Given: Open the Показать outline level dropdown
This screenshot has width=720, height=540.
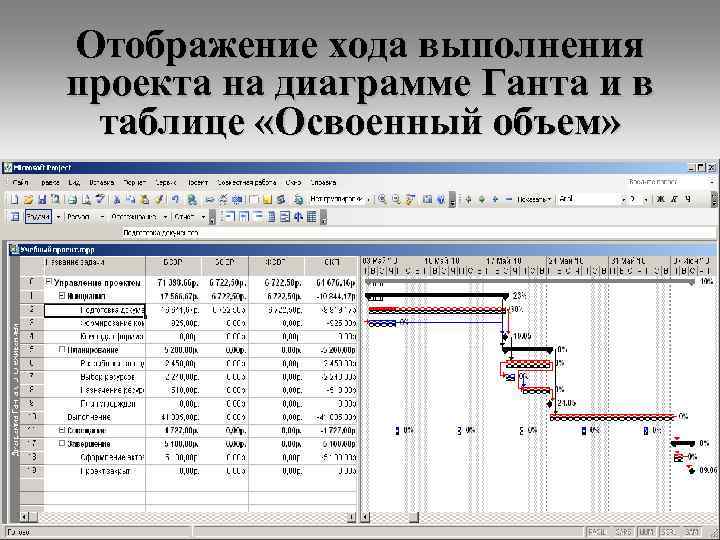Looking at the screenshot, I should [534, 199].
